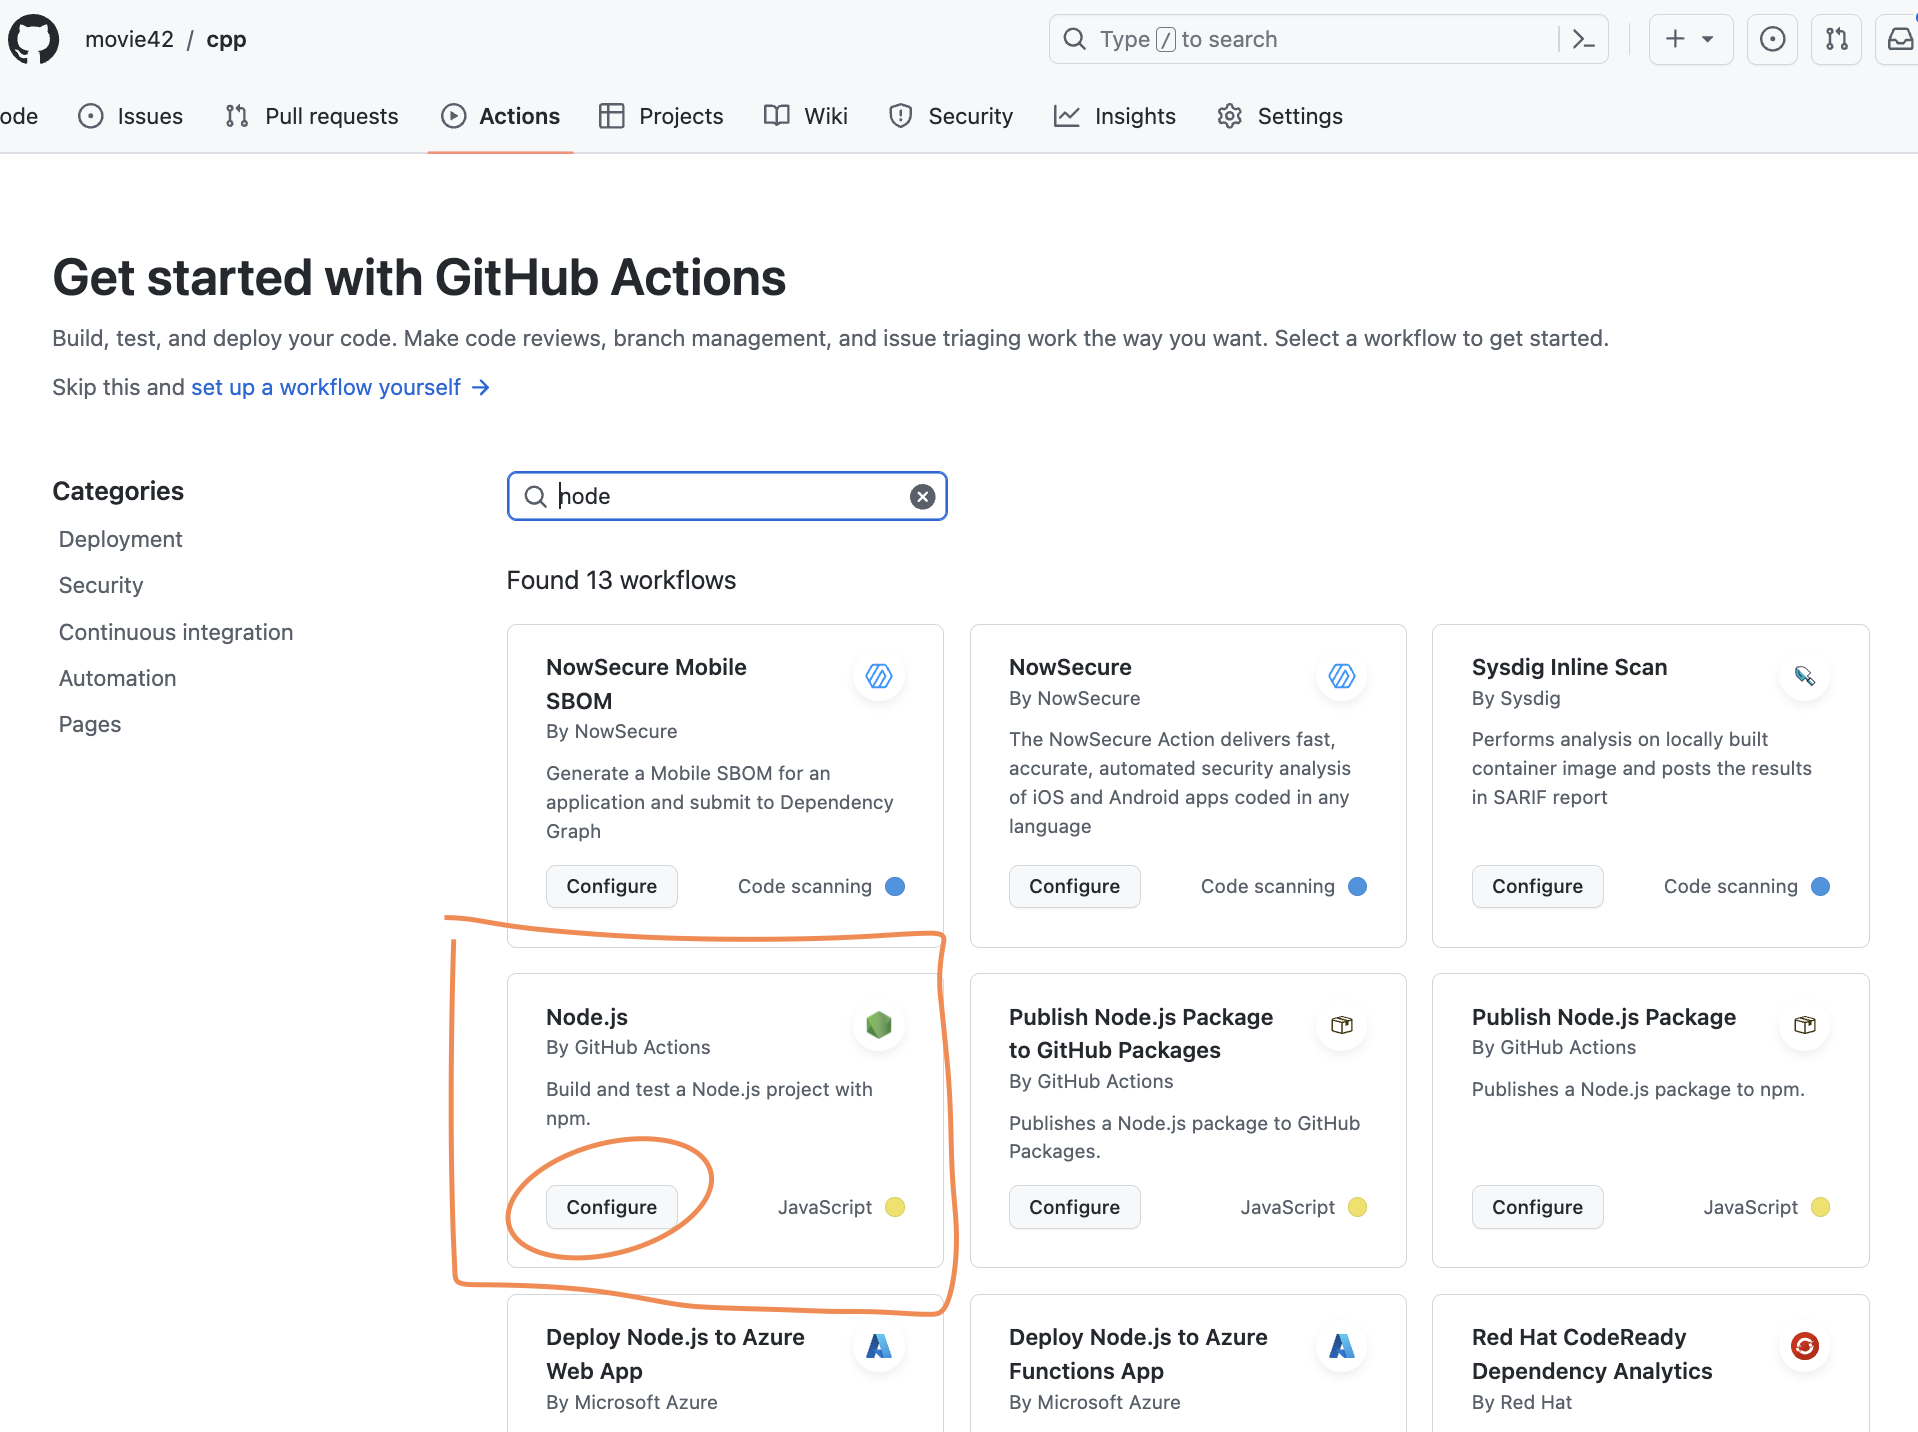Click yellow JavaScript dot on Node.js card
Image resolution: width=1918 pixels, height=1432 pixels.
click(x=895, y=1207)
